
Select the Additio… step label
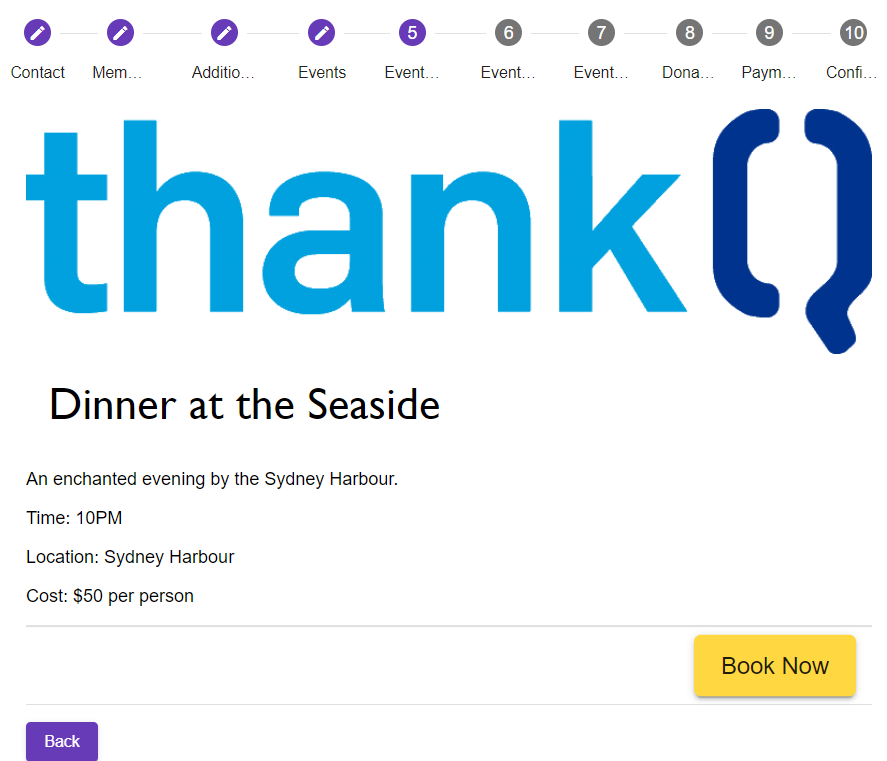pyautogui.click(x=224, y=72)
